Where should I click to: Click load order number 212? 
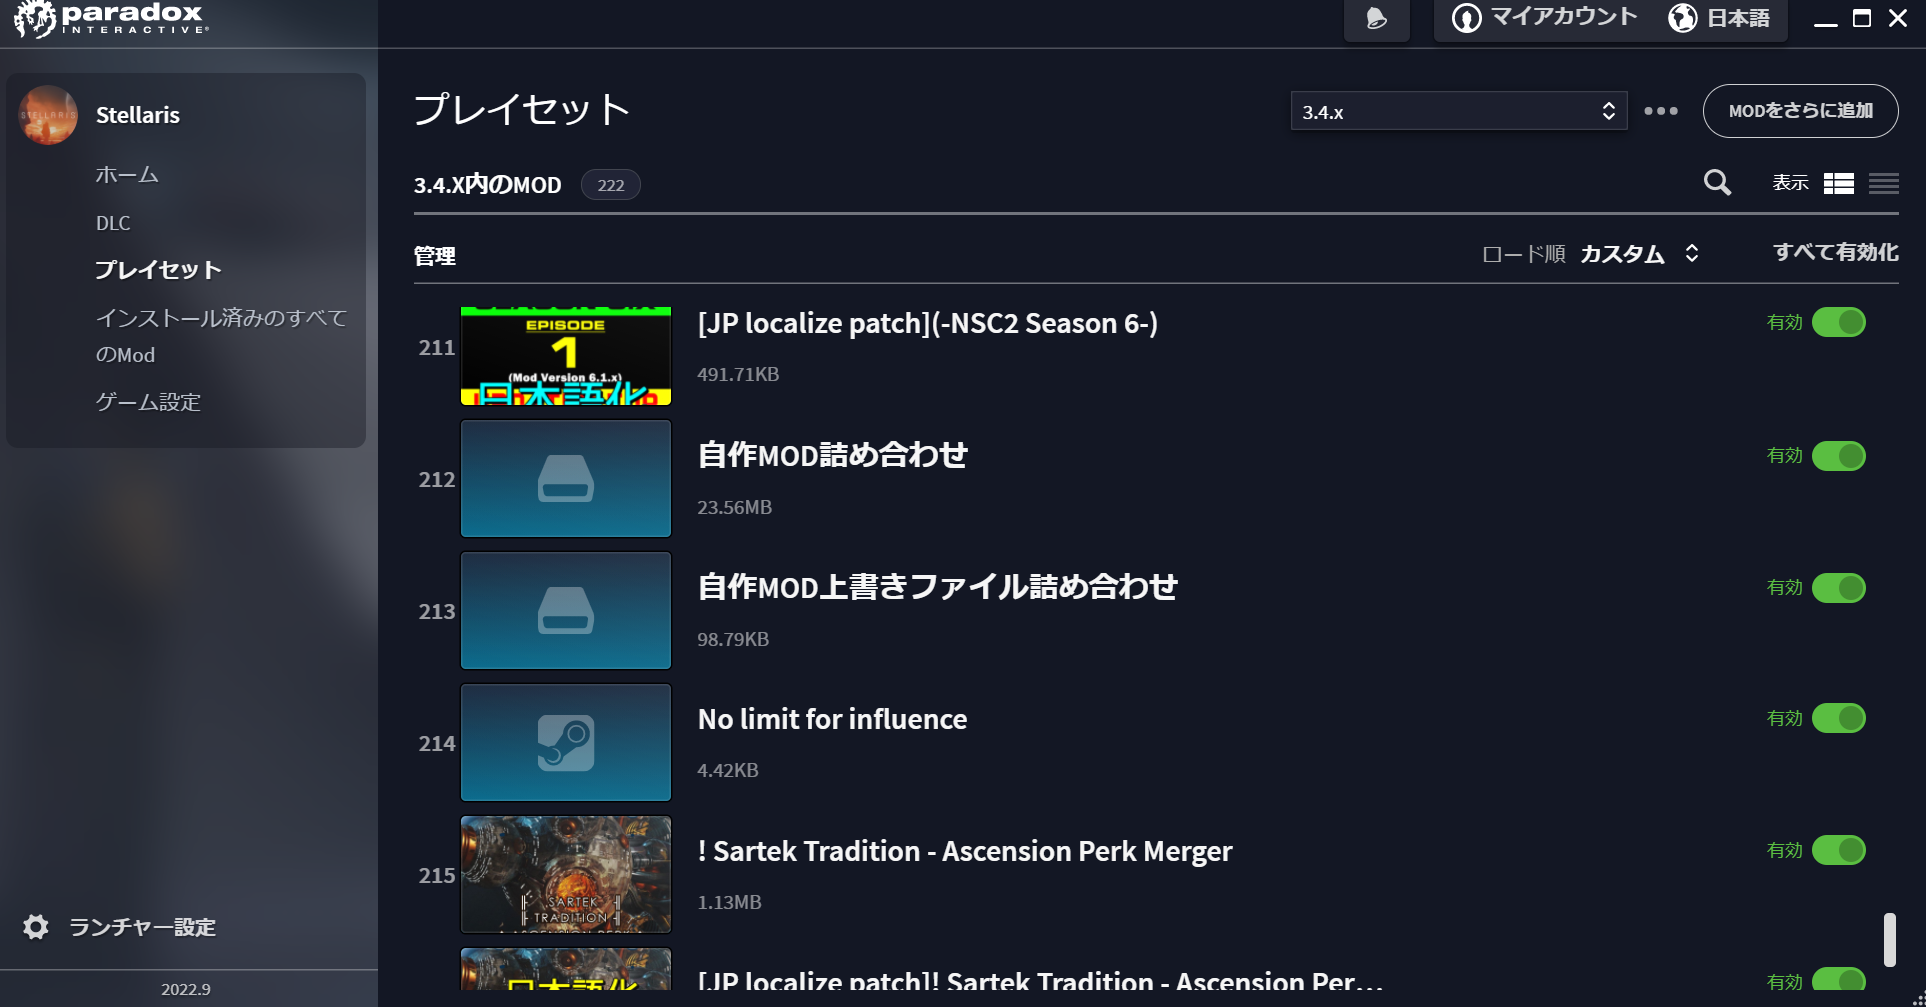pyautogui.click(x=436, y=480)
